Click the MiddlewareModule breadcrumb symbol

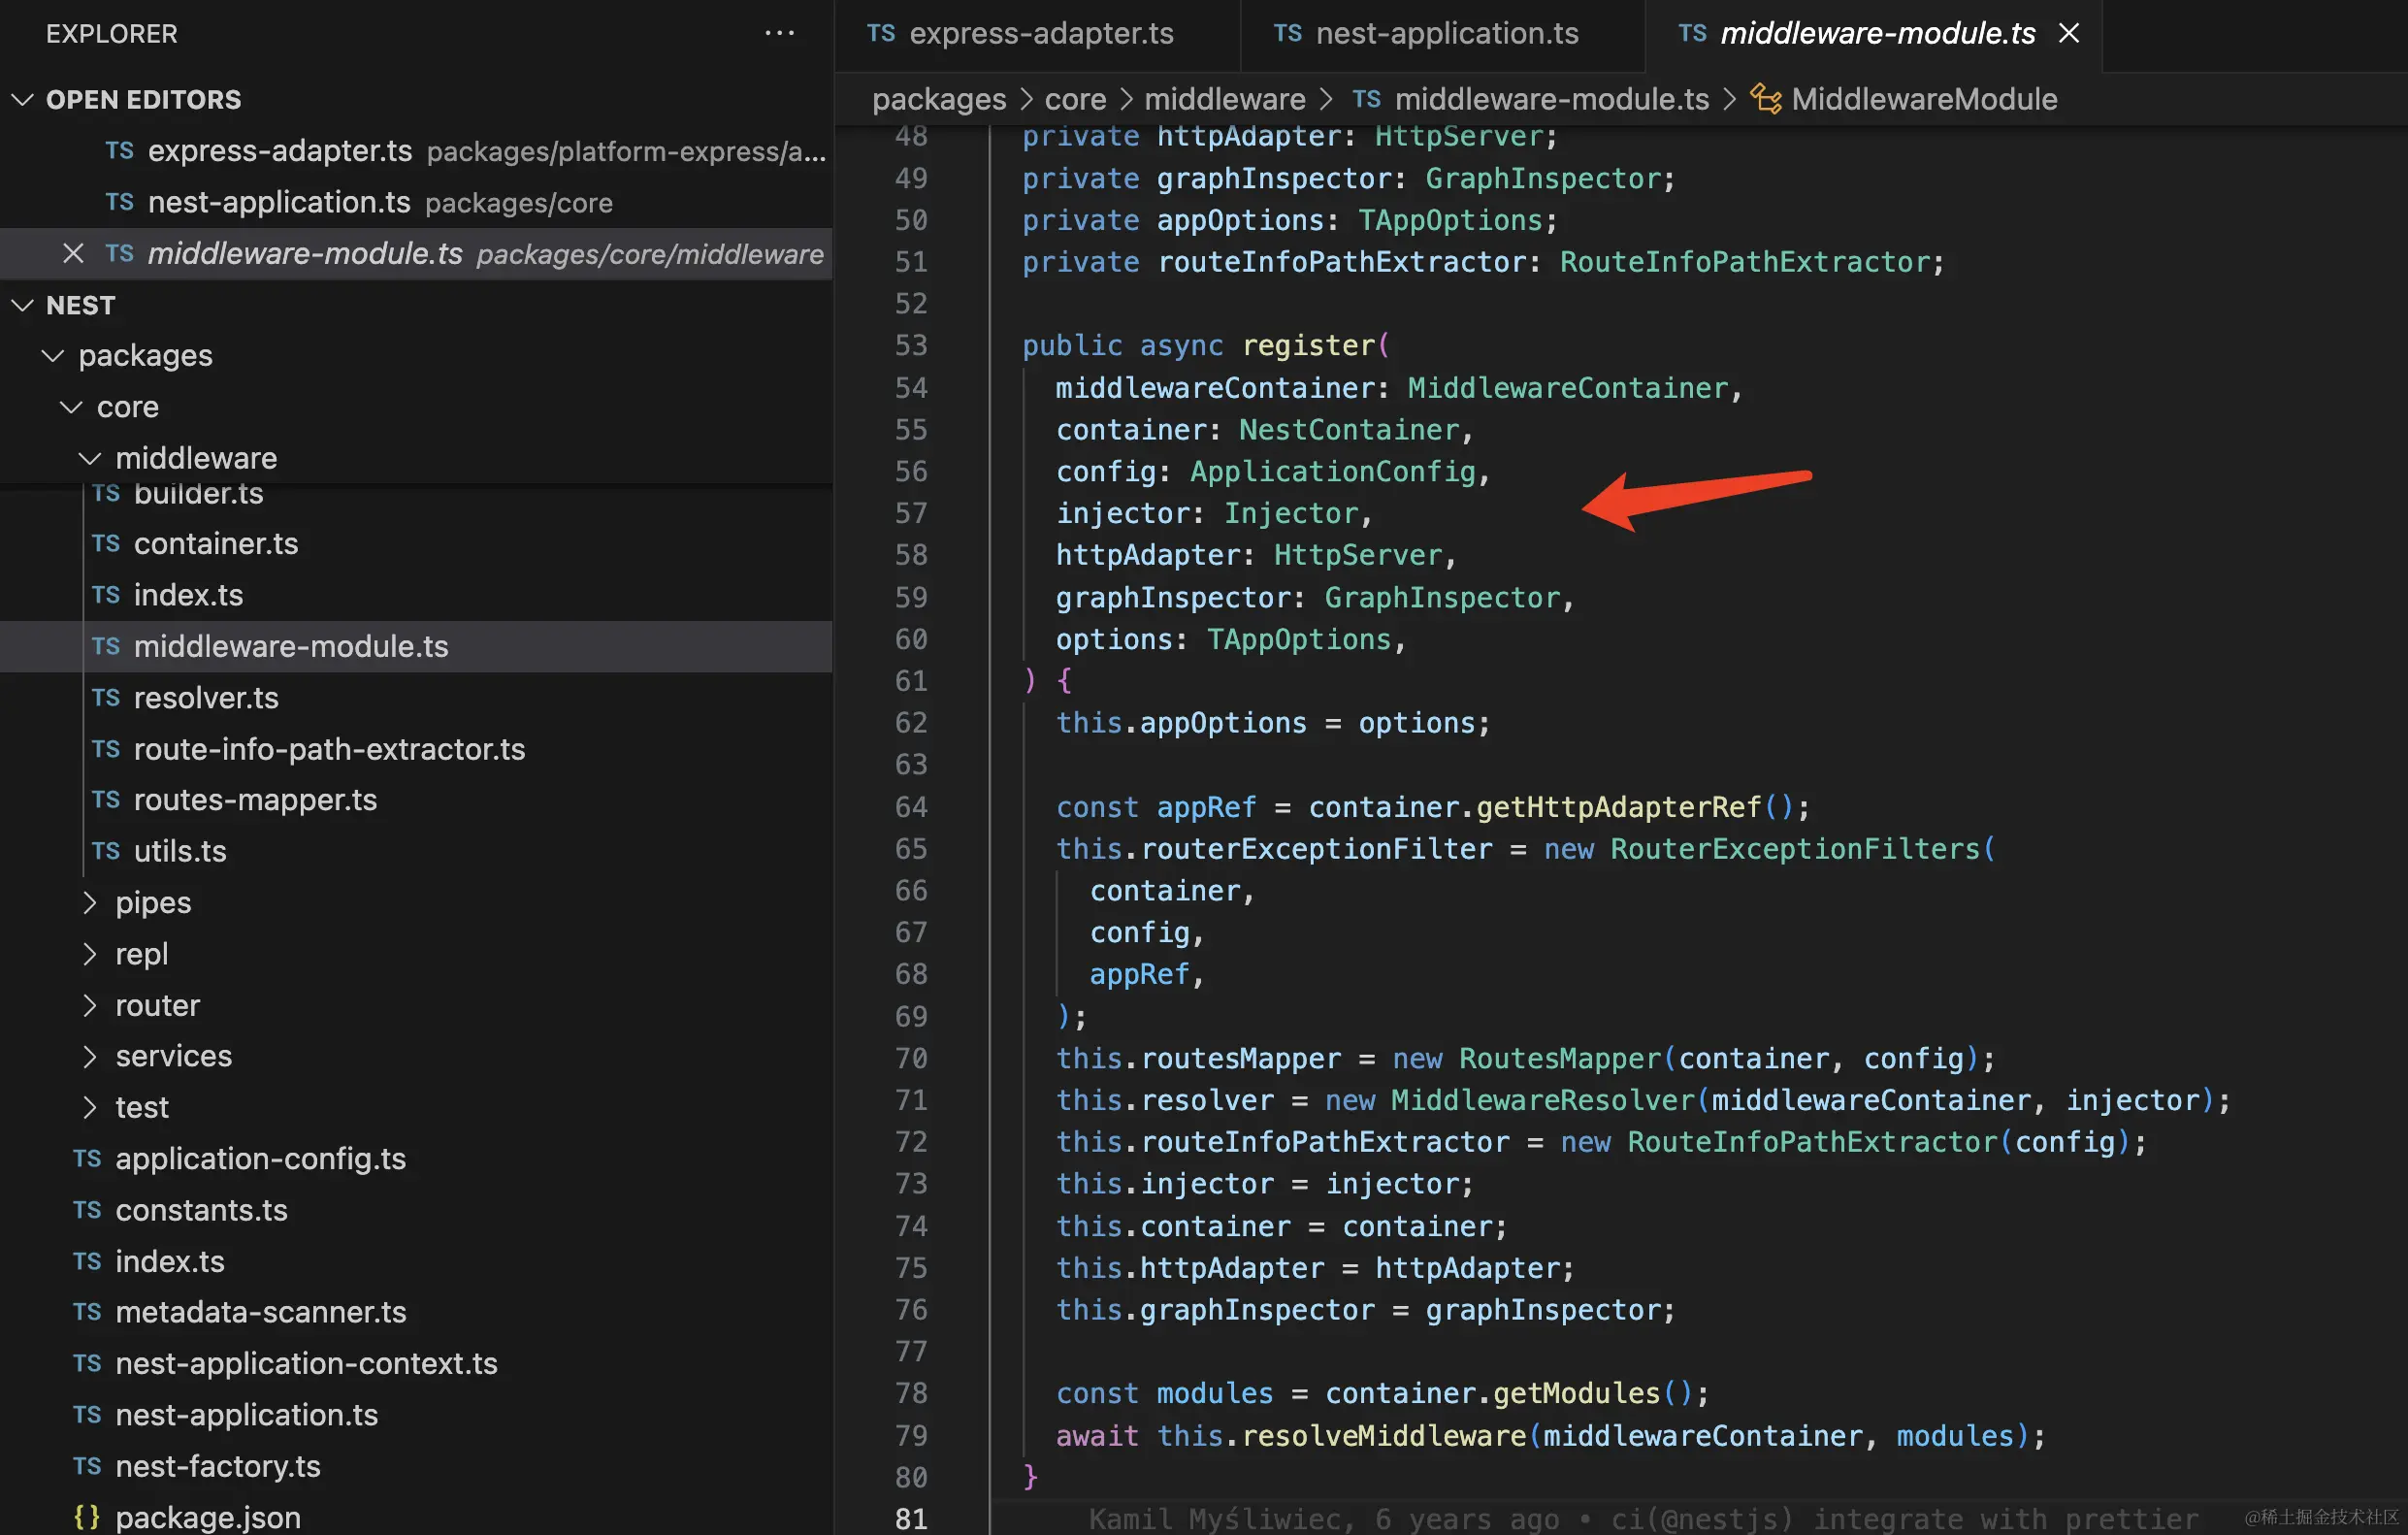coord(1924,99)
